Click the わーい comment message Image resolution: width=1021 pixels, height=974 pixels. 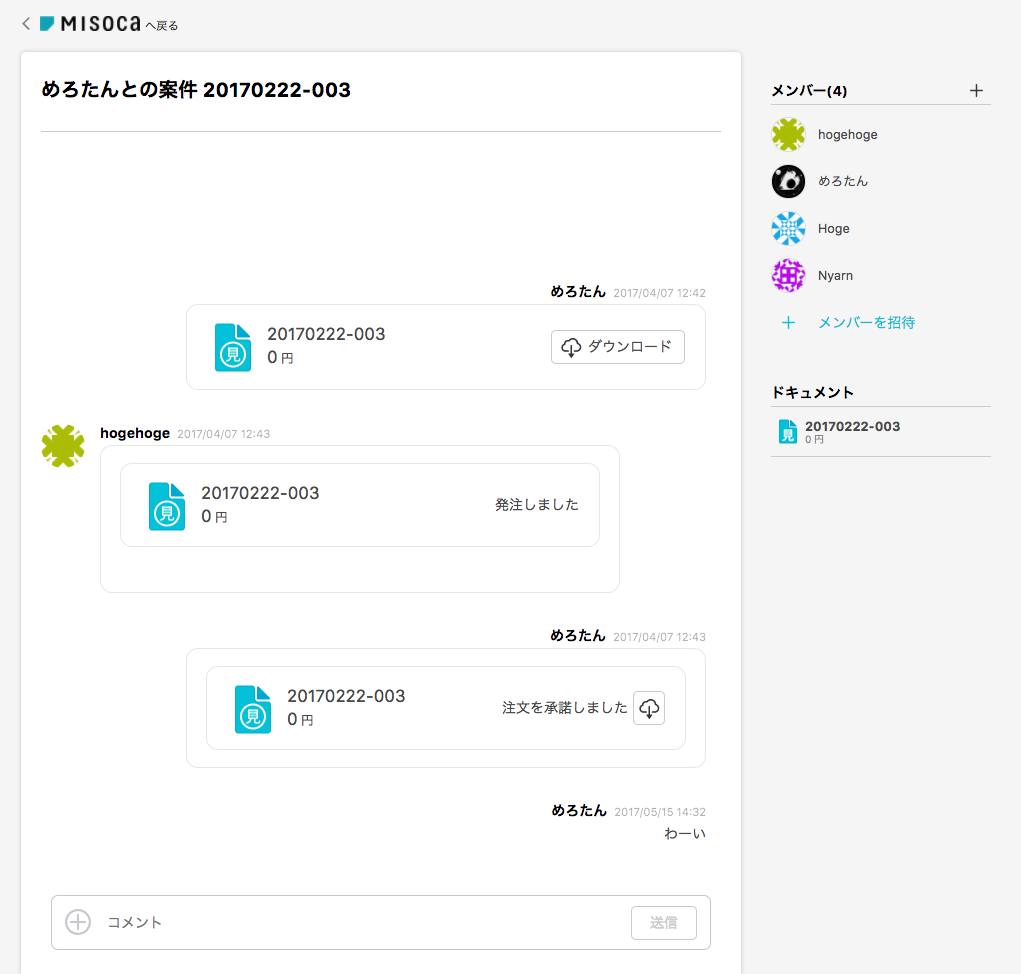(684, 833)
